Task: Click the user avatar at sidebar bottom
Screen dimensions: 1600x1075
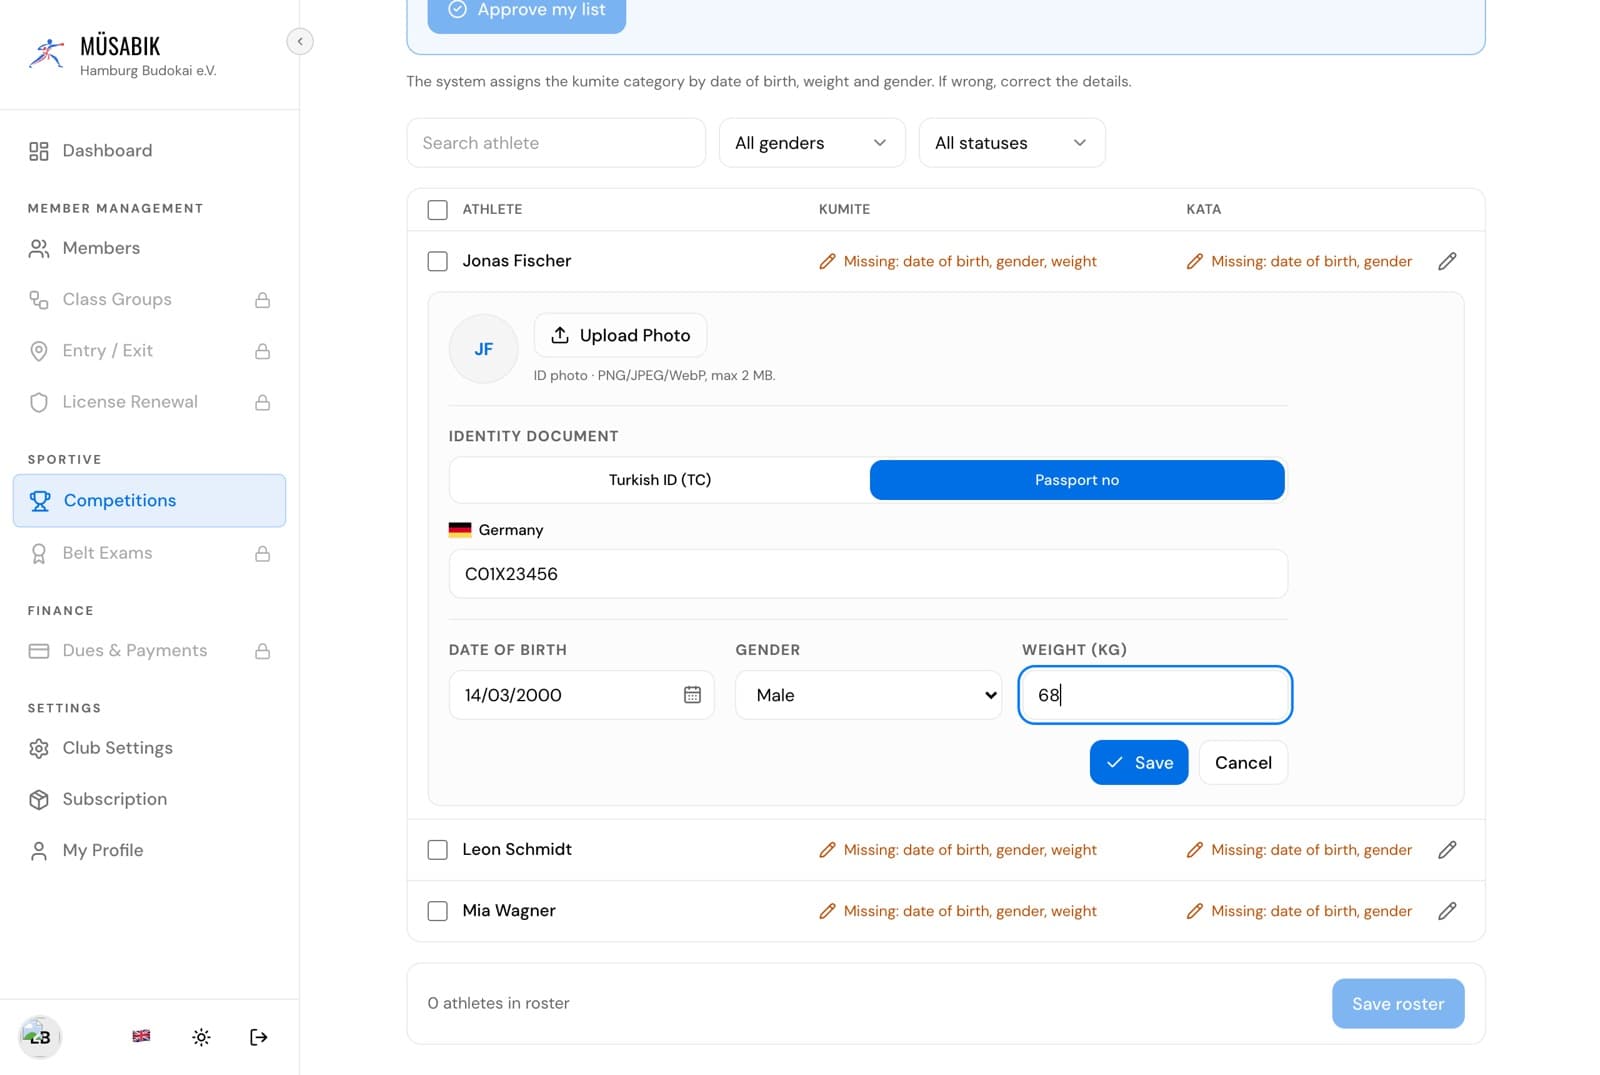Action: coord(40,1036)
